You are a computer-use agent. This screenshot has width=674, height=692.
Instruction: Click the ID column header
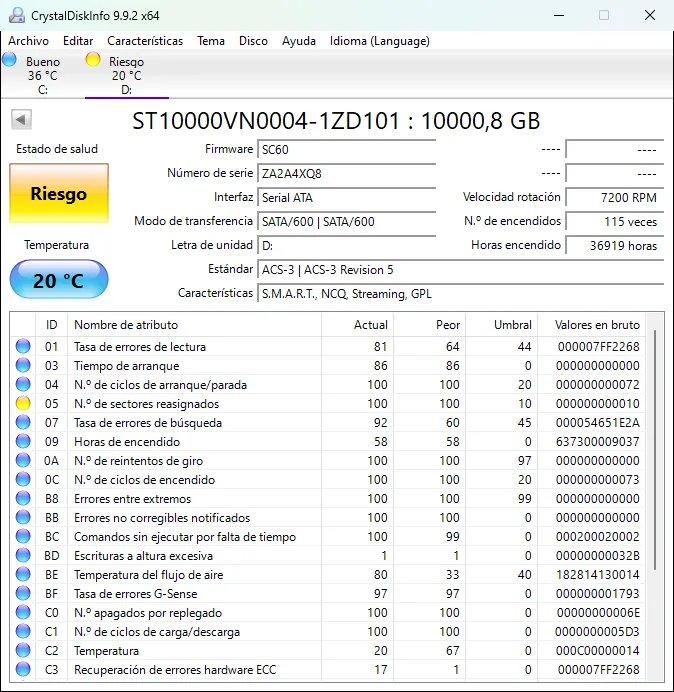tap(51, 325)
